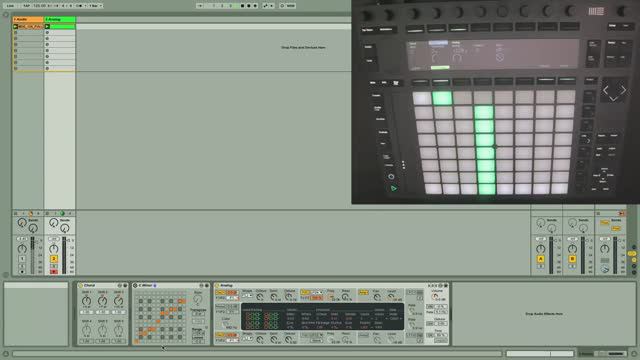Click the hot-swap icon on the Analog device

coord(440,285)
